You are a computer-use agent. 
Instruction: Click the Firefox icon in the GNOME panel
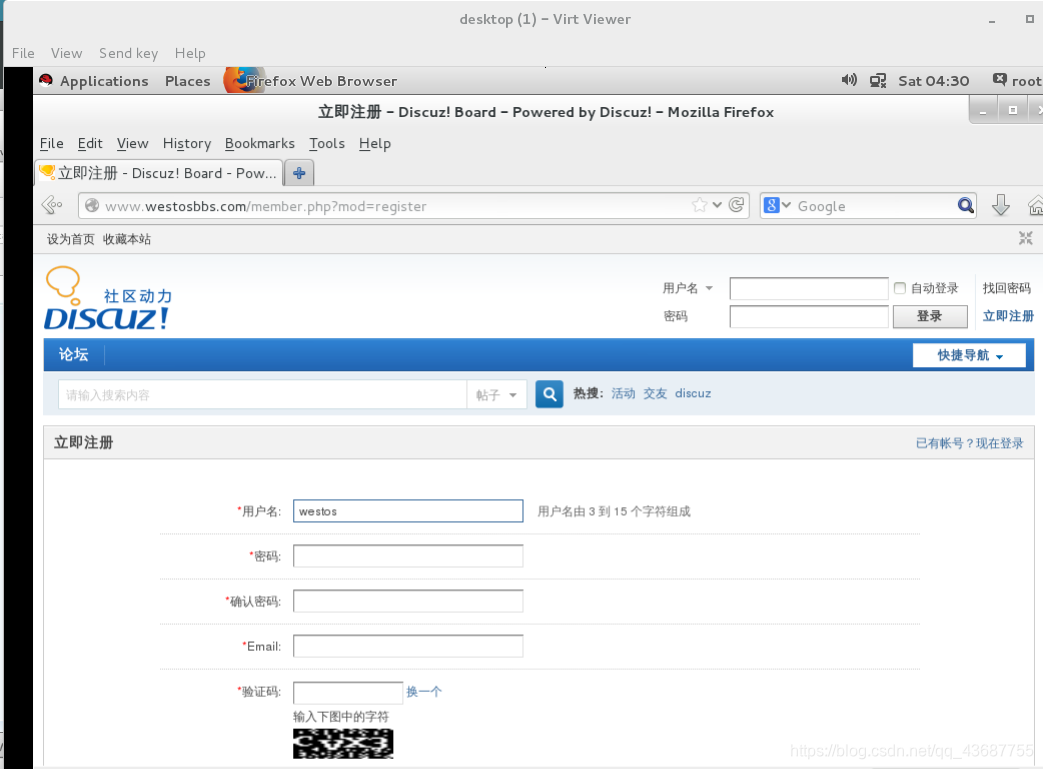pyautogui.click(x=242, y=80)
